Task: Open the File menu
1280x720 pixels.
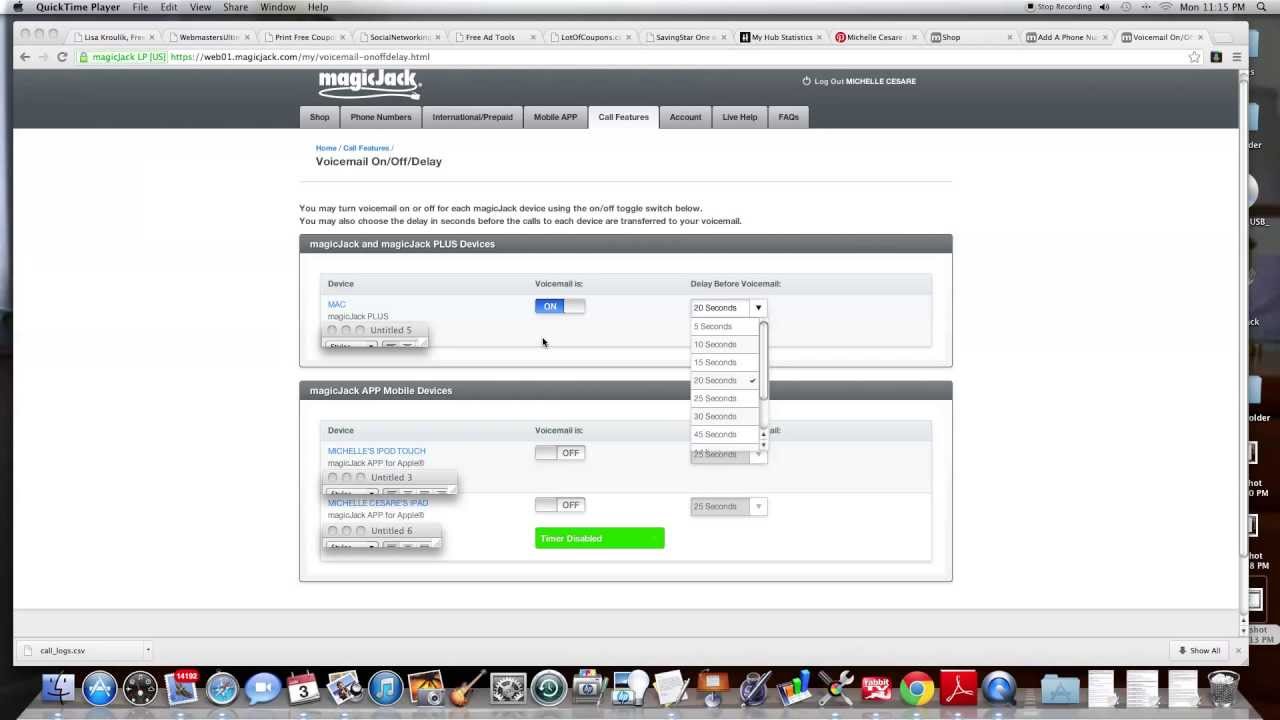Action: point(140,7)
